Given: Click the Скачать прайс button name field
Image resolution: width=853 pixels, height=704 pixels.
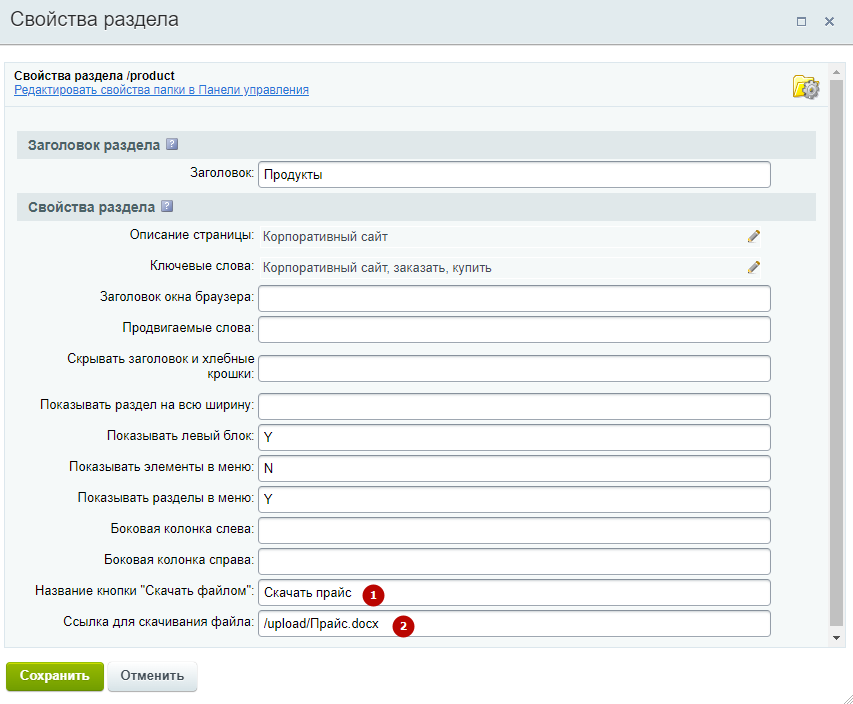Looking at the screenshot, I should pos(514,592).
